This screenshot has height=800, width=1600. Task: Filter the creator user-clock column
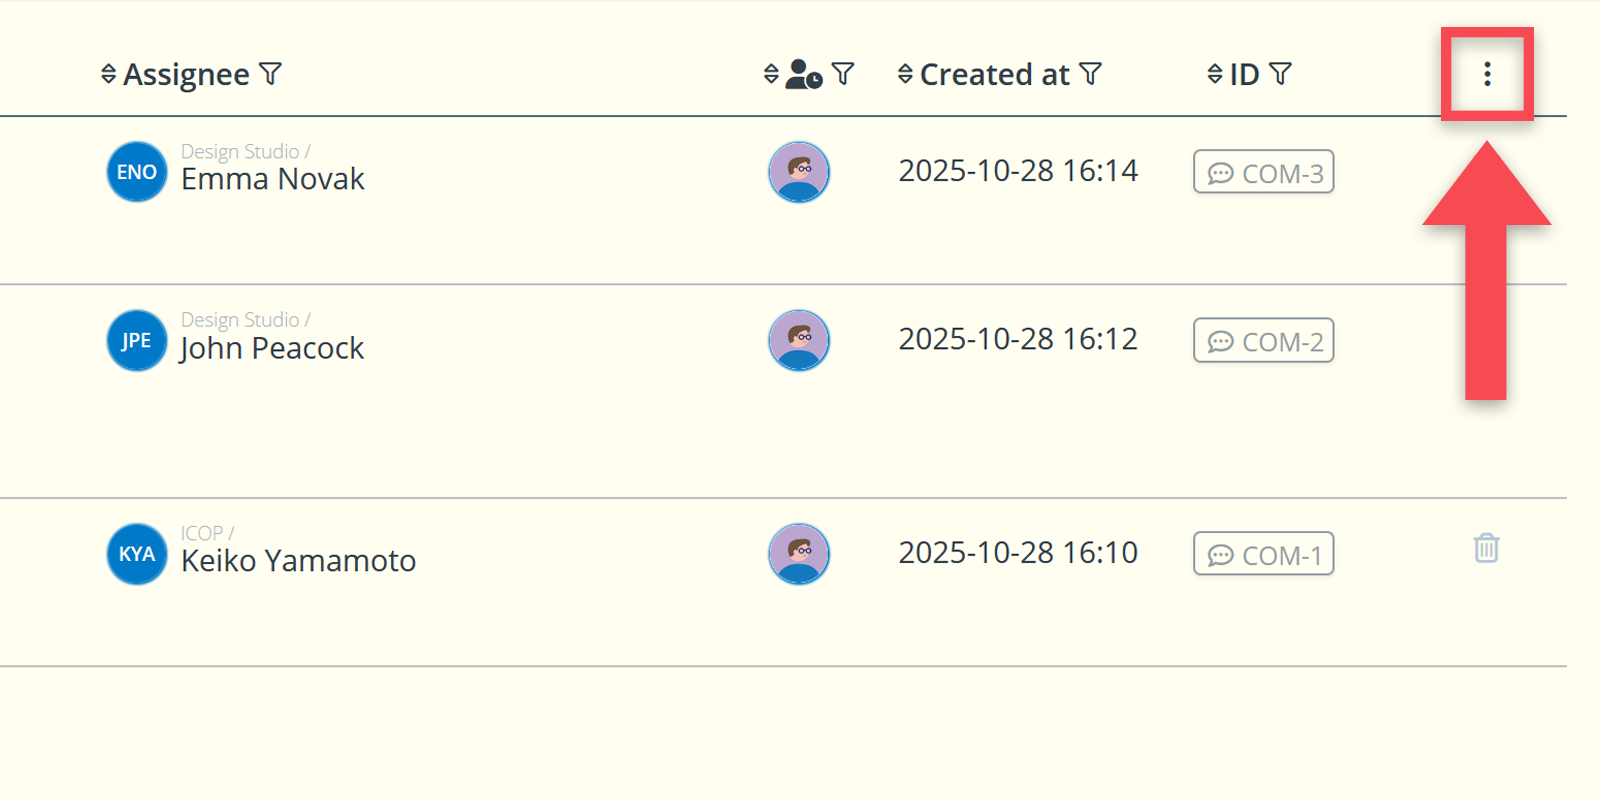pos(843,74)
